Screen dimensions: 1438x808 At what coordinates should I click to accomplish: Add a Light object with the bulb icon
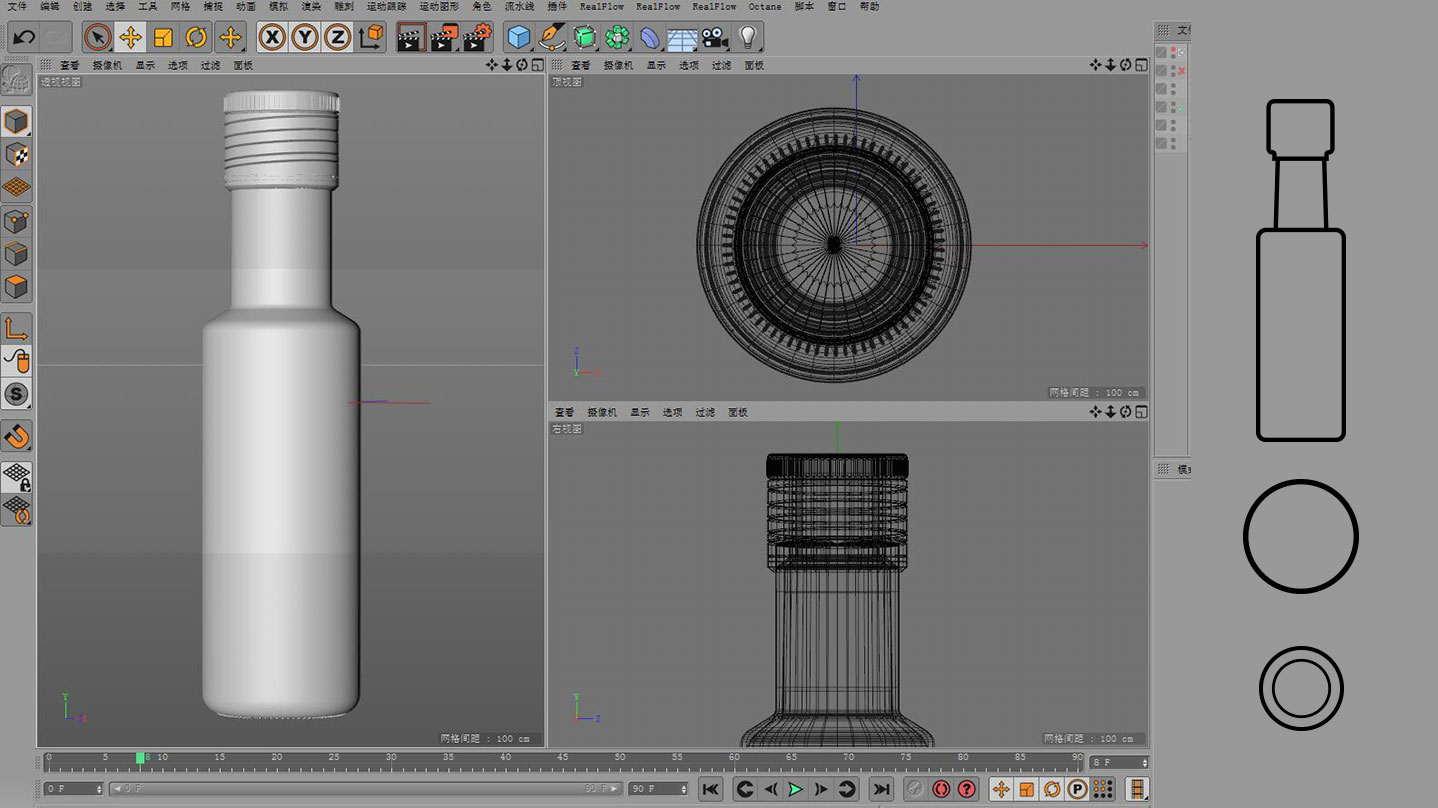pos(747,38)
